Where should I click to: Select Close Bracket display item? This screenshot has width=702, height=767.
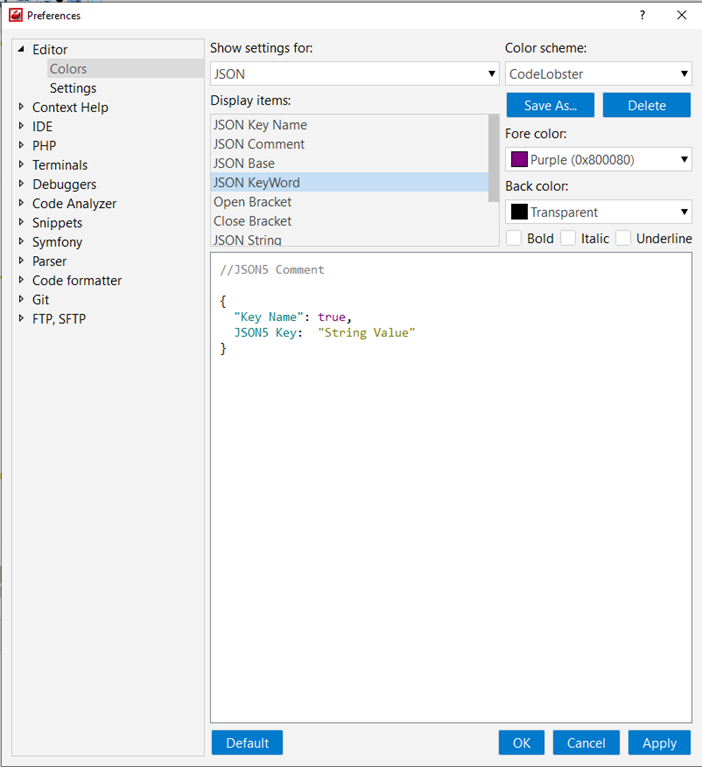pos(349,221)
